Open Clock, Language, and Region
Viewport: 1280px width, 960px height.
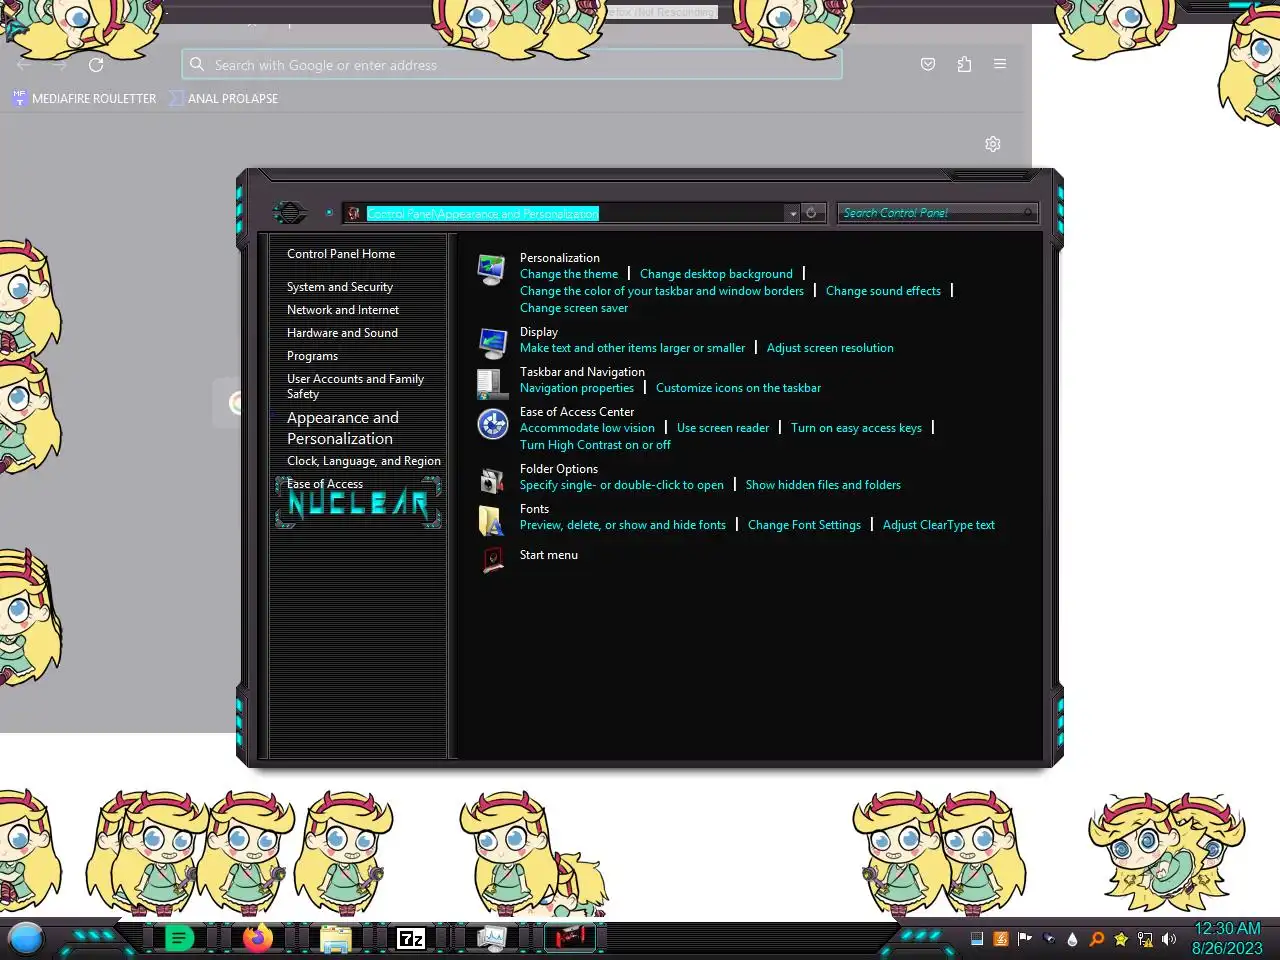click(x=364, y=461)
